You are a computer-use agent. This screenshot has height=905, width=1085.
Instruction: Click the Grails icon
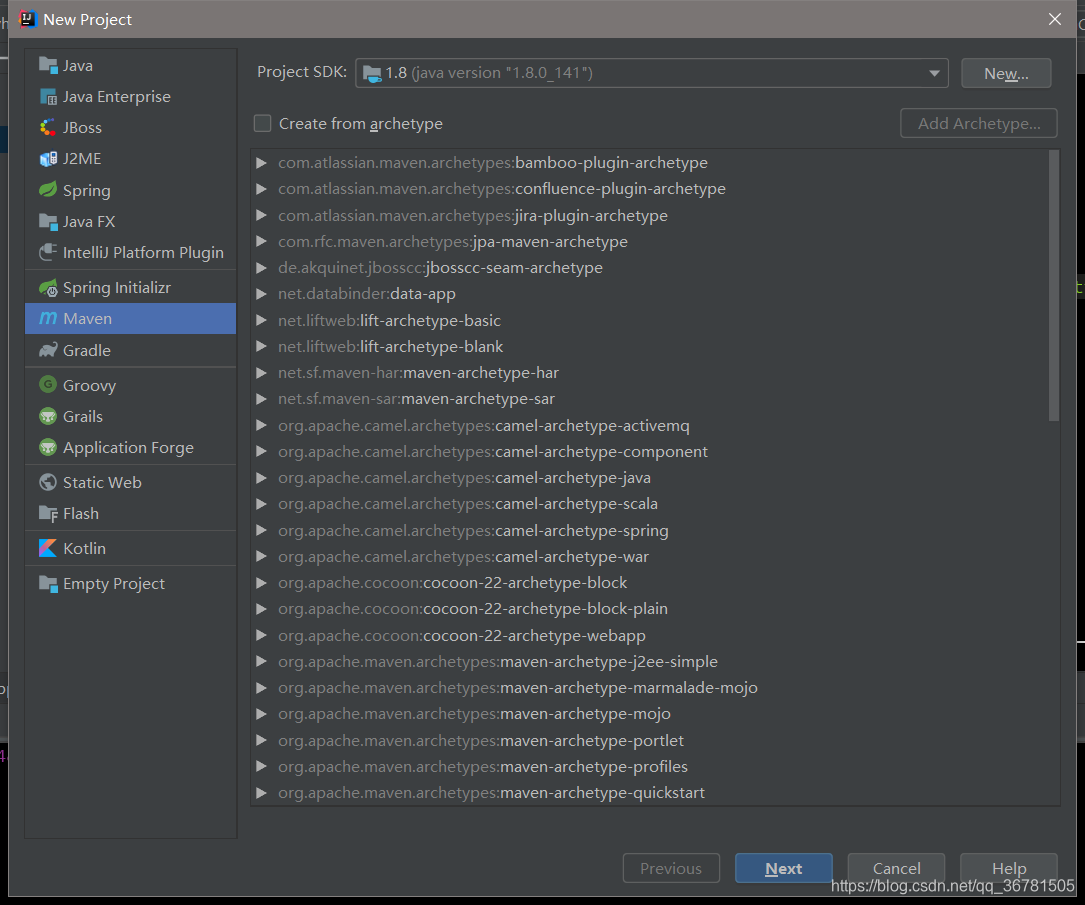(x=48, y=416)
